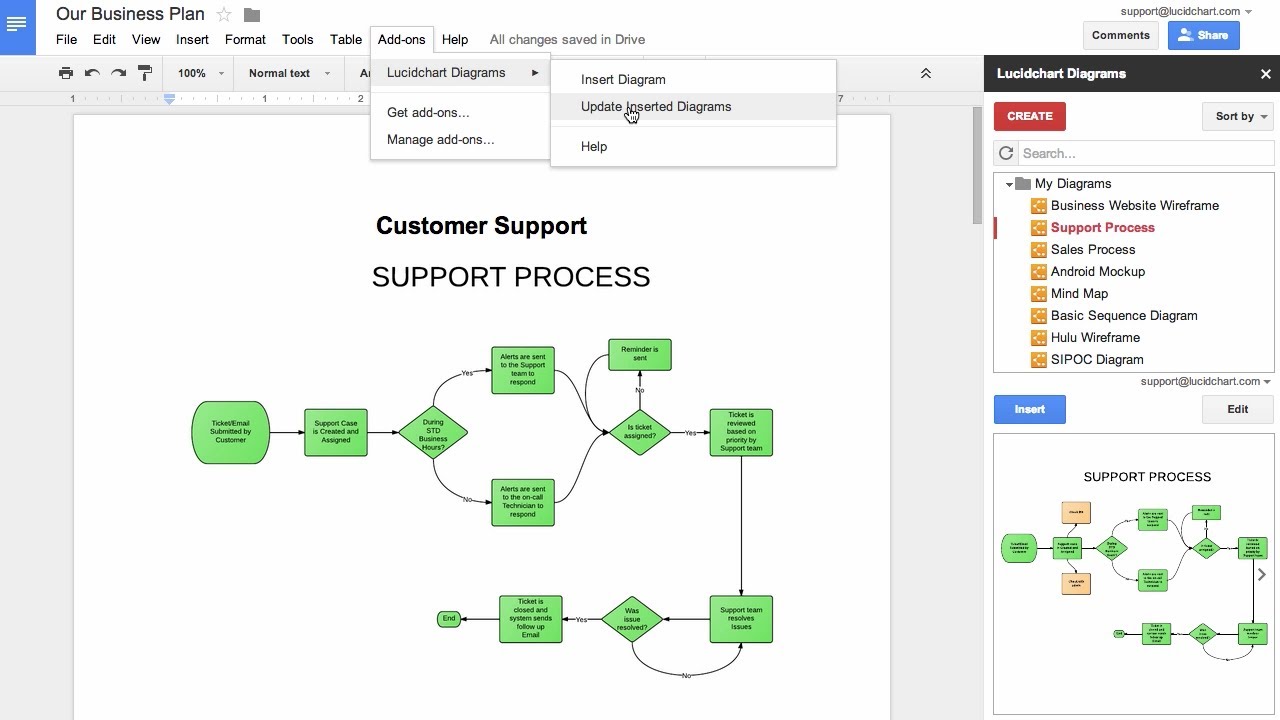The width and height of the screenshot is (1280, 720).
Task: Open the Tools menu
Action: [298, 40]
